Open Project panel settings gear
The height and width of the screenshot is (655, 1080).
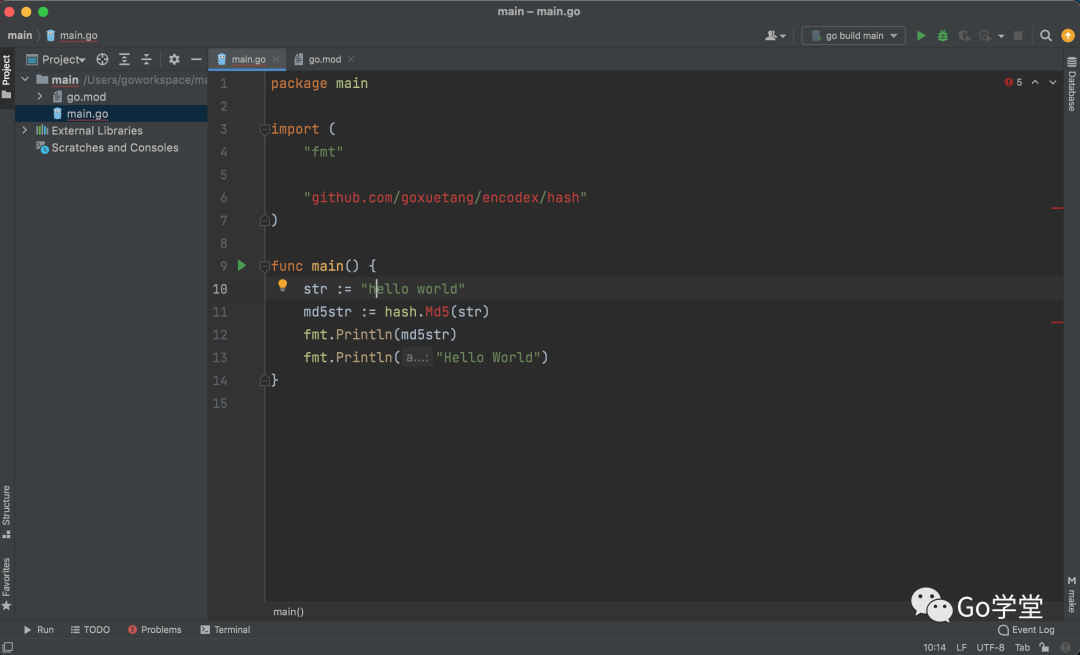click(174, 60)
